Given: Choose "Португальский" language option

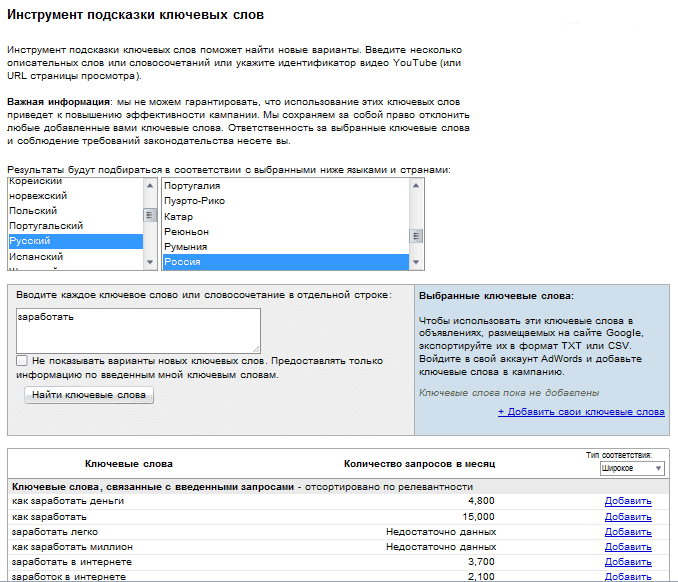Looking at the screenshot, I should (x=76, y=226).
